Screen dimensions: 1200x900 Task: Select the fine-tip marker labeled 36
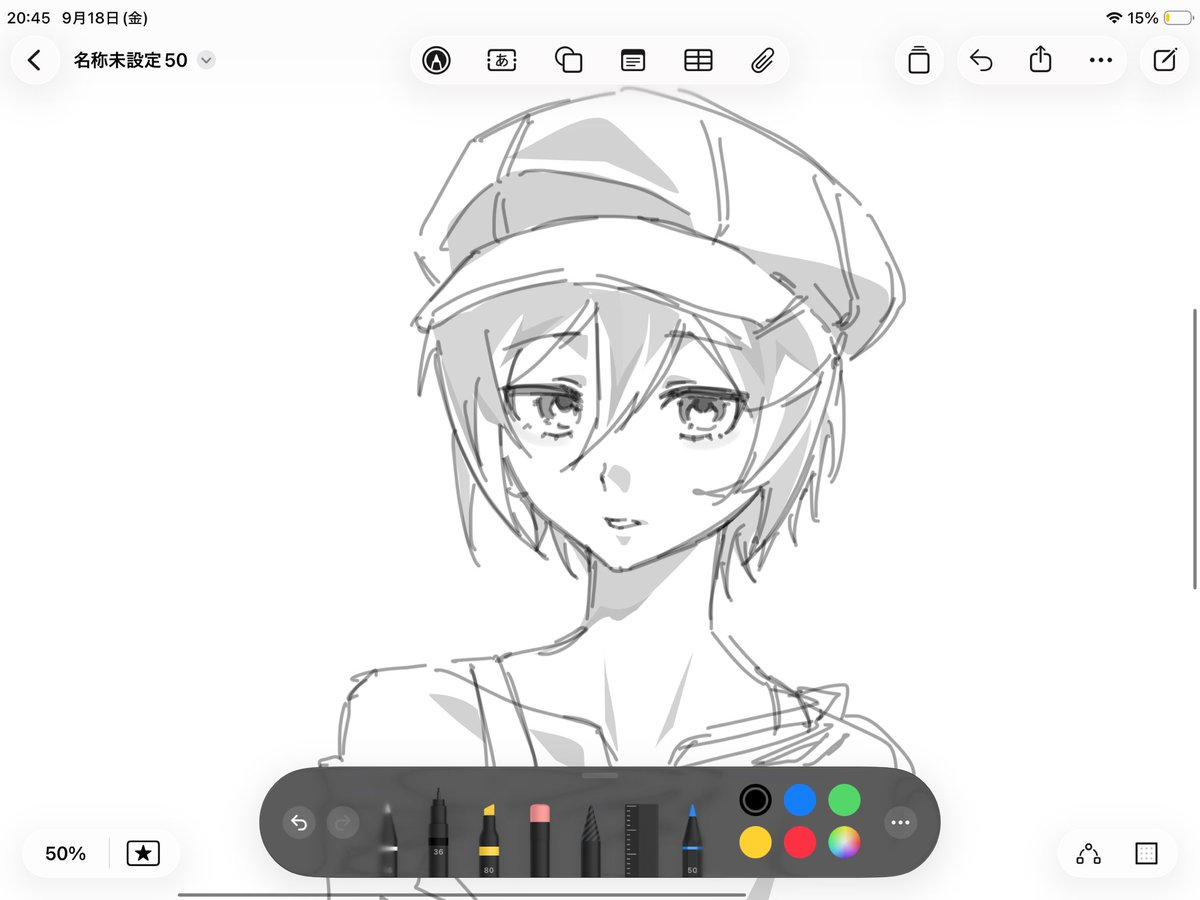tap(438, 833)
